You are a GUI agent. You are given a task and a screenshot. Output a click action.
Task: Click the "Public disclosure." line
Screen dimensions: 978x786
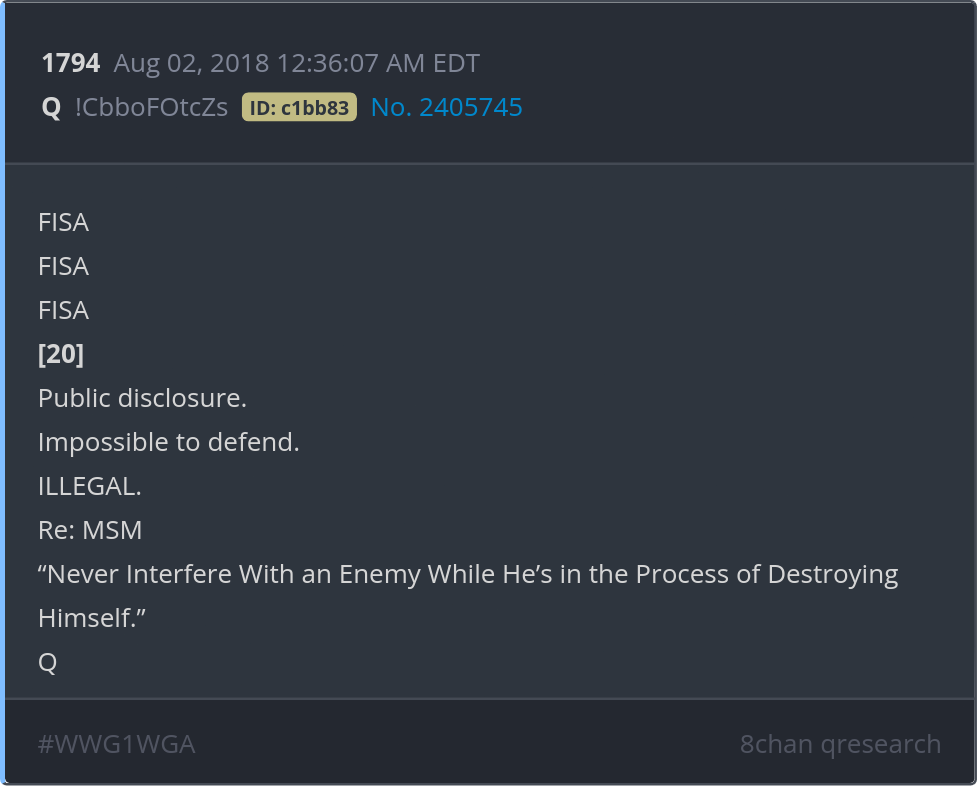pos(142,398)
